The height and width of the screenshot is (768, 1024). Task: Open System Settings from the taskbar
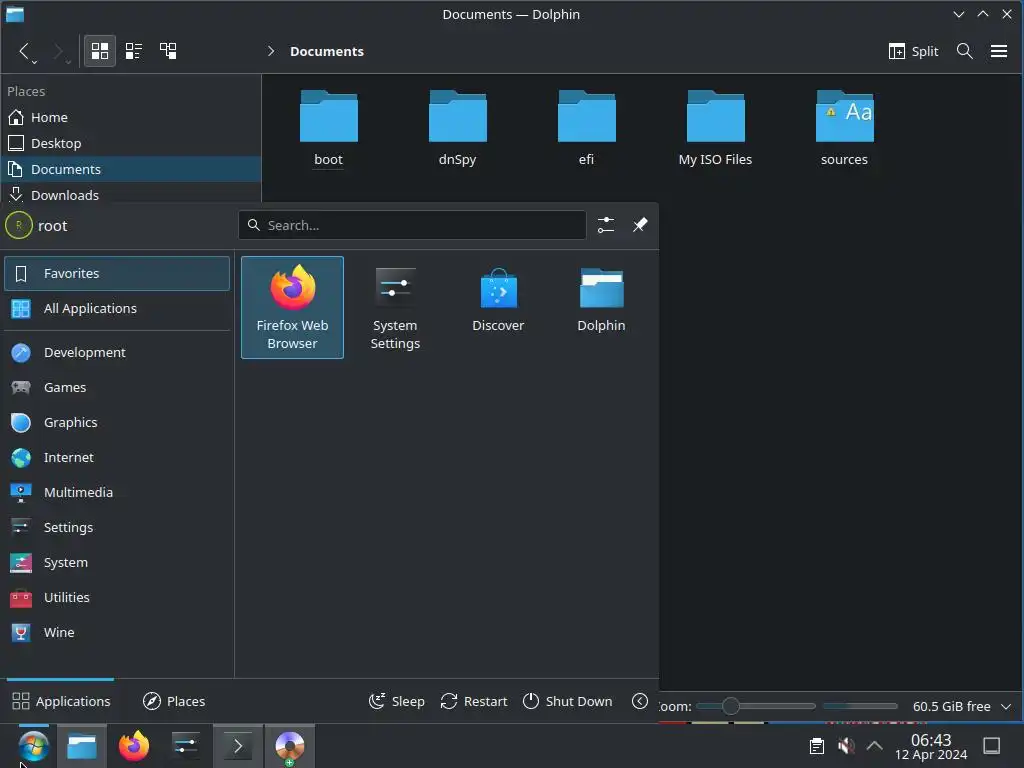(186, 746)
